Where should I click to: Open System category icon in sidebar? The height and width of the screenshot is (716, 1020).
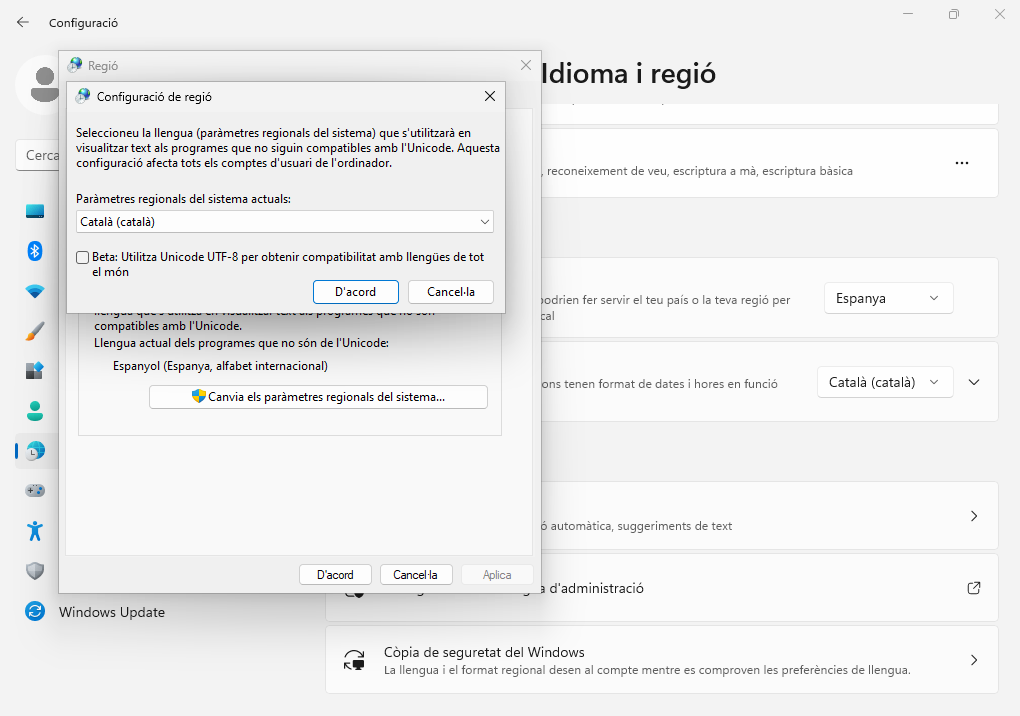coord(35,211)
